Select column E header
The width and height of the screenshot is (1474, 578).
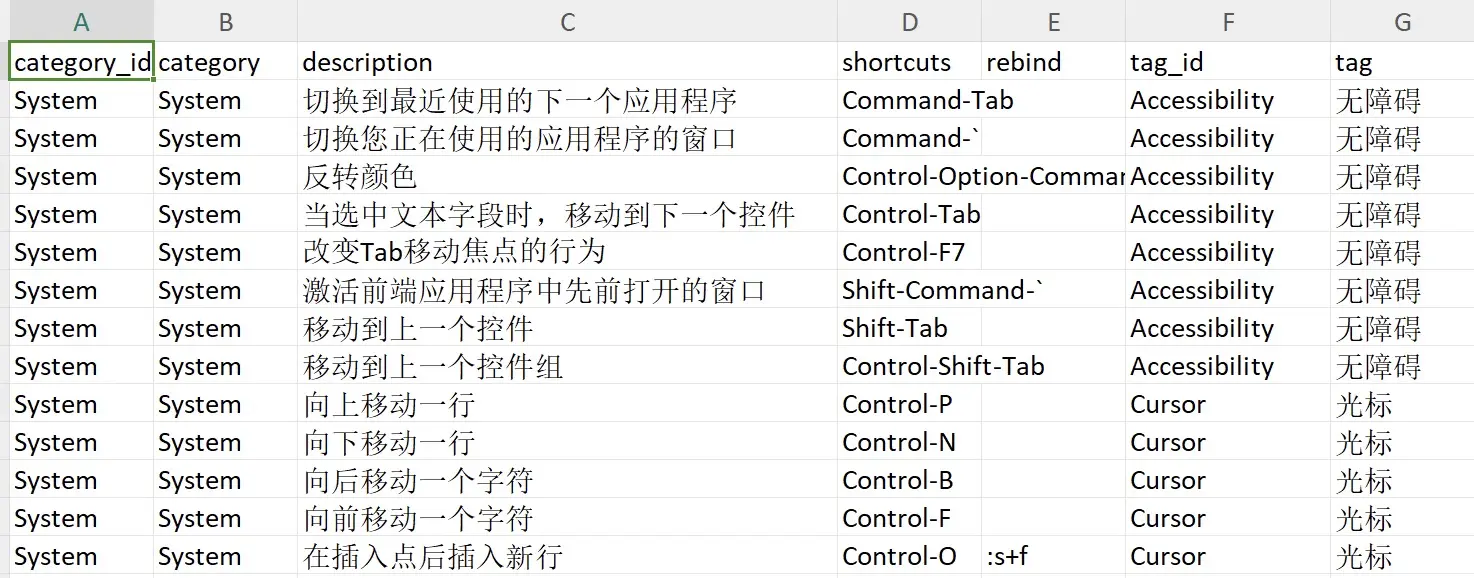pyautogui.click(x=1053, y=21)
